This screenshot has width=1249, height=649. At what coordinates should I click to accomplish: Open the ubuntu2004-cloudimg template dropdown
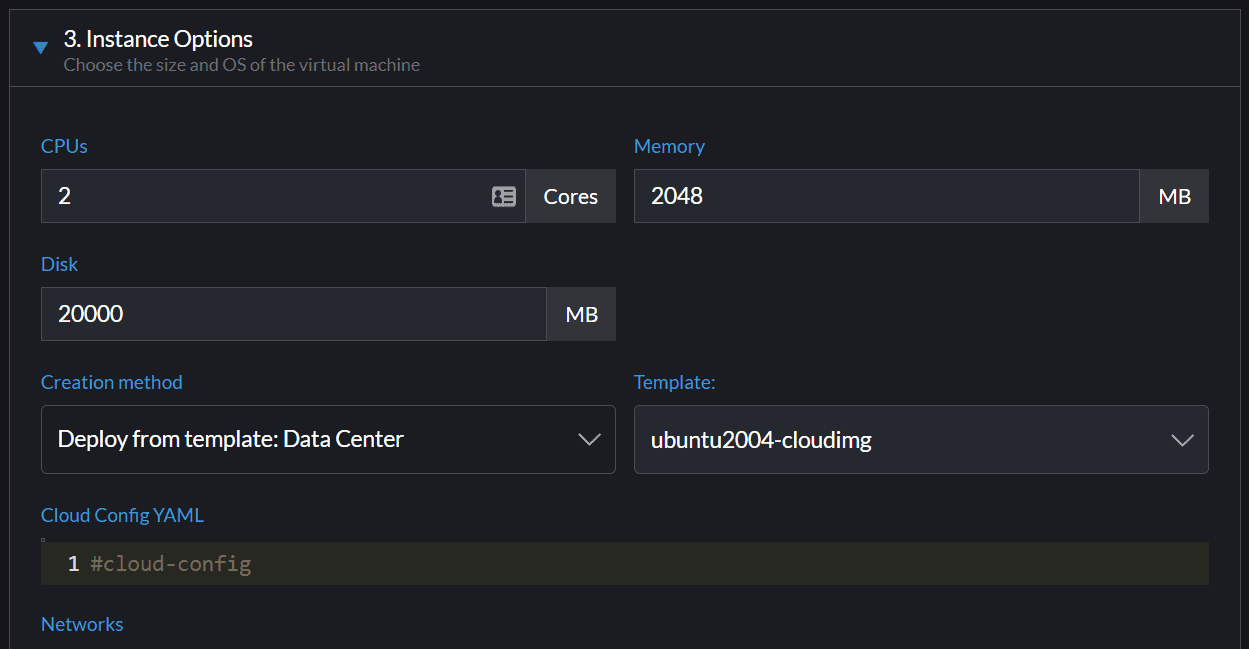[900, 439]
